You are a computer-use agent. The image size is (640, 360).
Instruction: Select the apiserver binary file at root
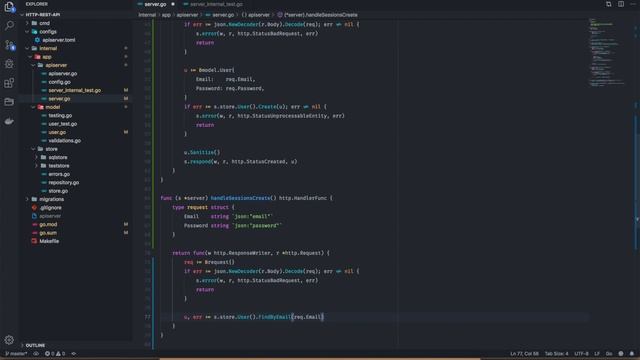[x=50, y=216]
